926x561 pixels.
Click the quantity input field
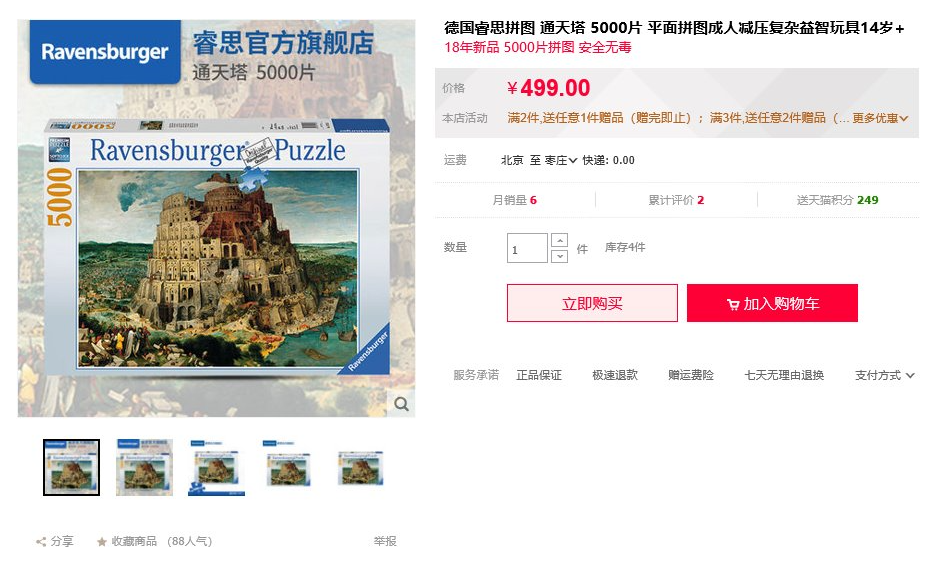coord(527,248)
